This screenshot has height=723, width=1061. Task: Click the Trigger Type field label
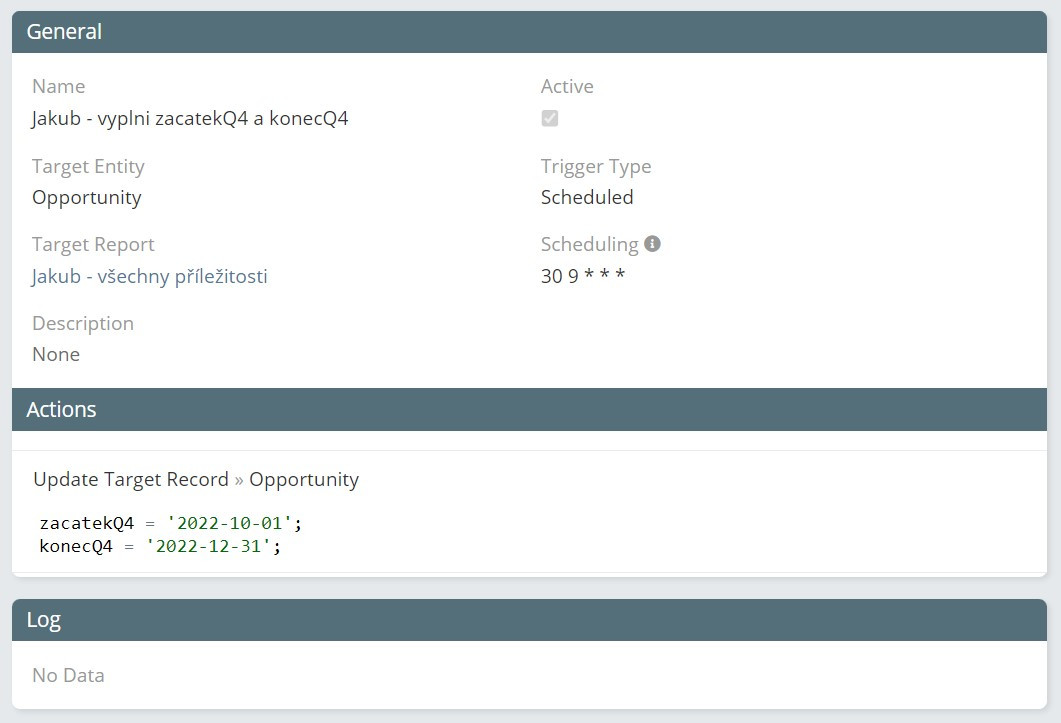(596, 166)
